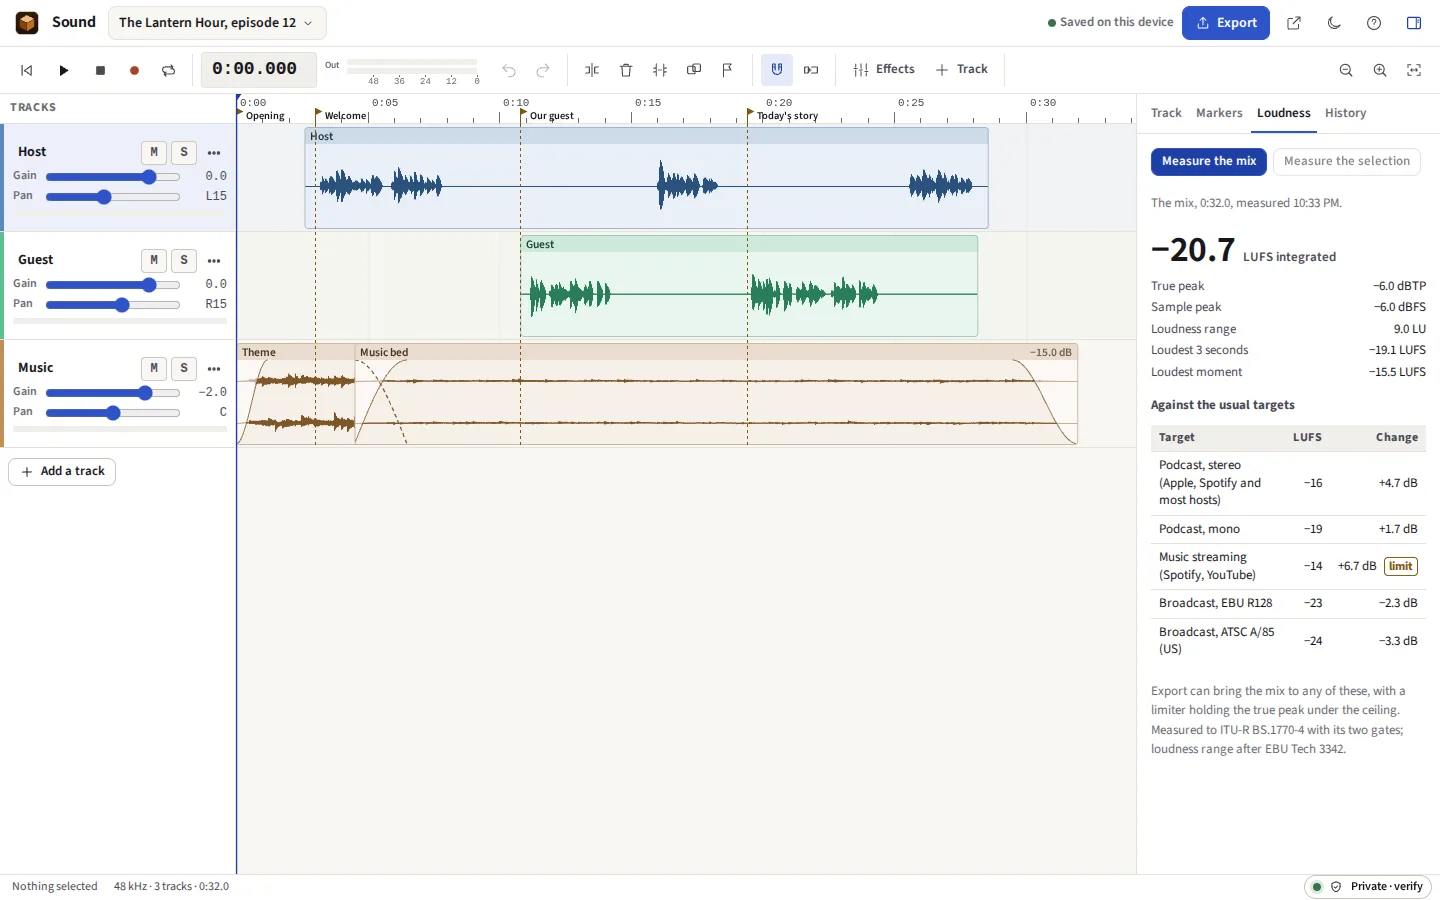Select the Guest audio clip
Image resolution: width=1440 pixels, height=900 pixels.
(749, 286)
